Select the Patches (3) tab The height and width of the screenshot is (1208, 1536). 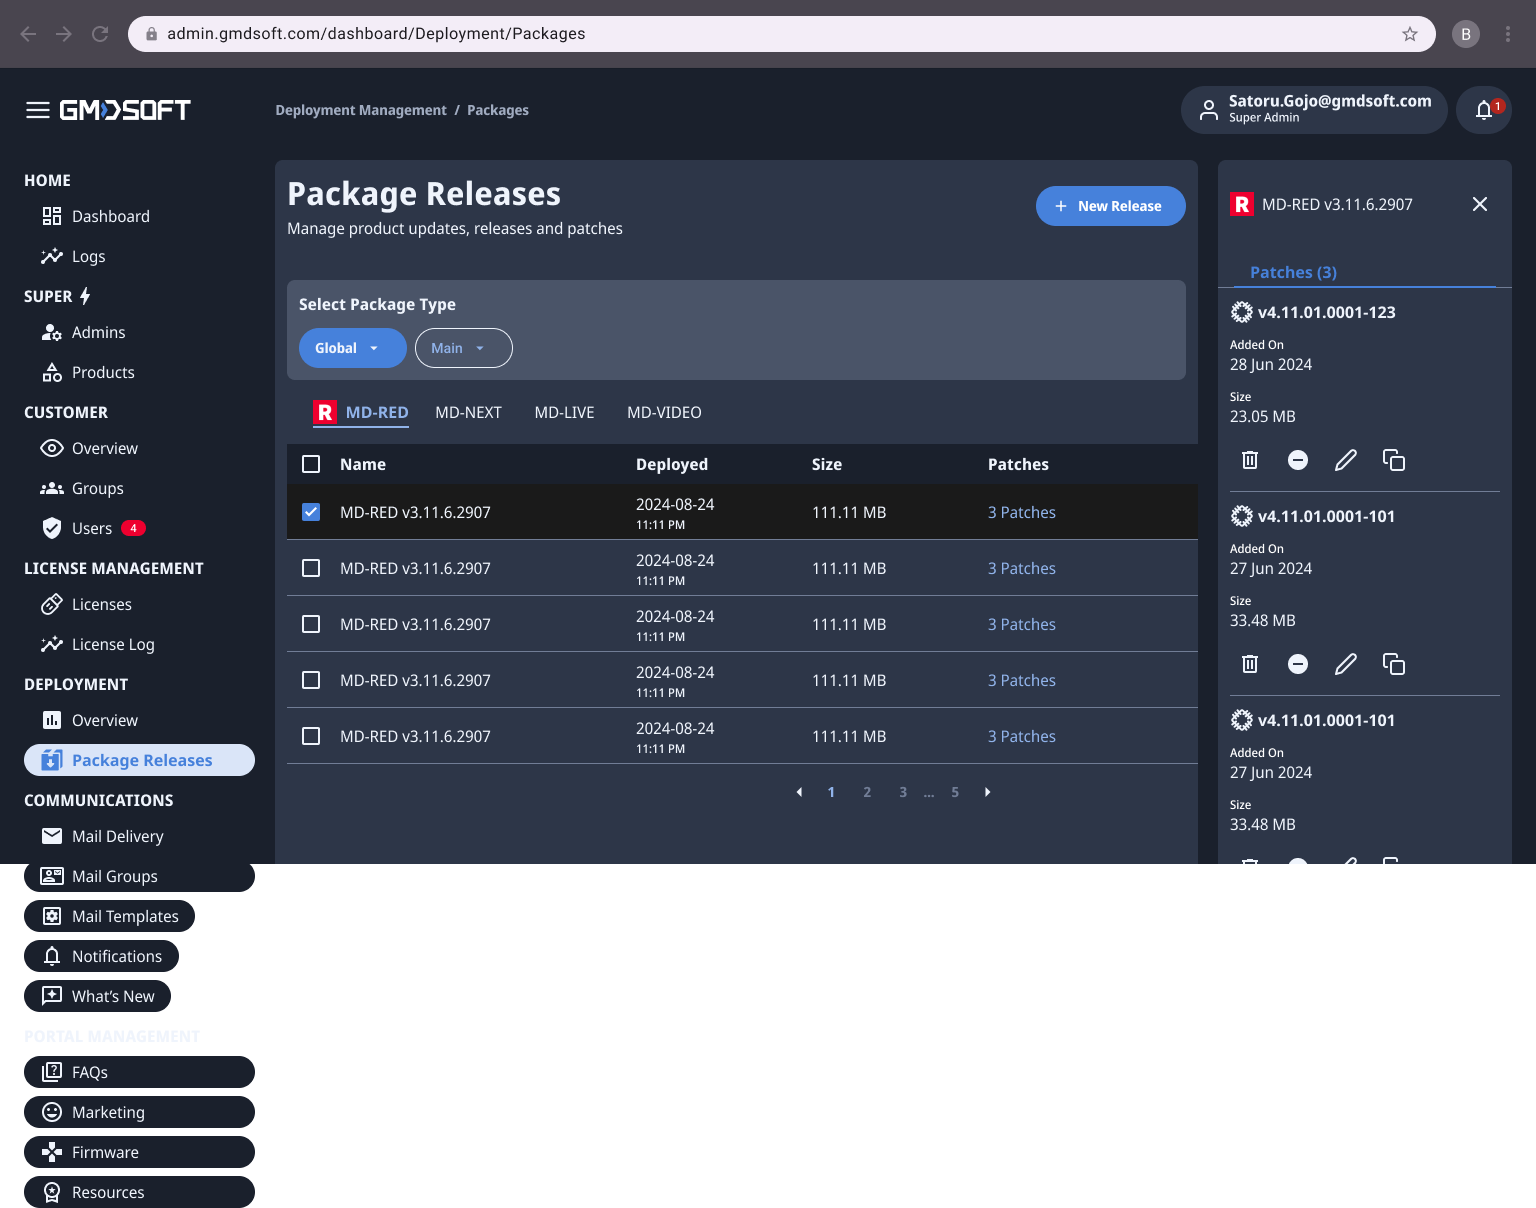click(x=1293, y=272)
